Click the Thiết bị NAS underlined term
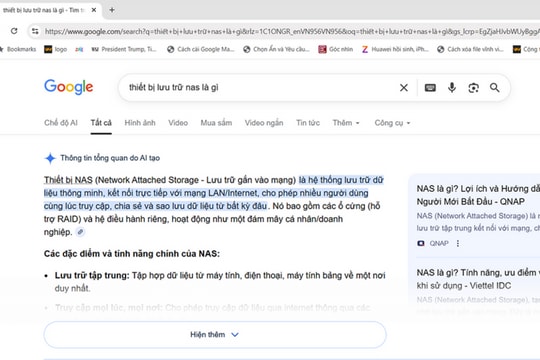This screenshot has height=360, width=540. click(x=68, y=180)
